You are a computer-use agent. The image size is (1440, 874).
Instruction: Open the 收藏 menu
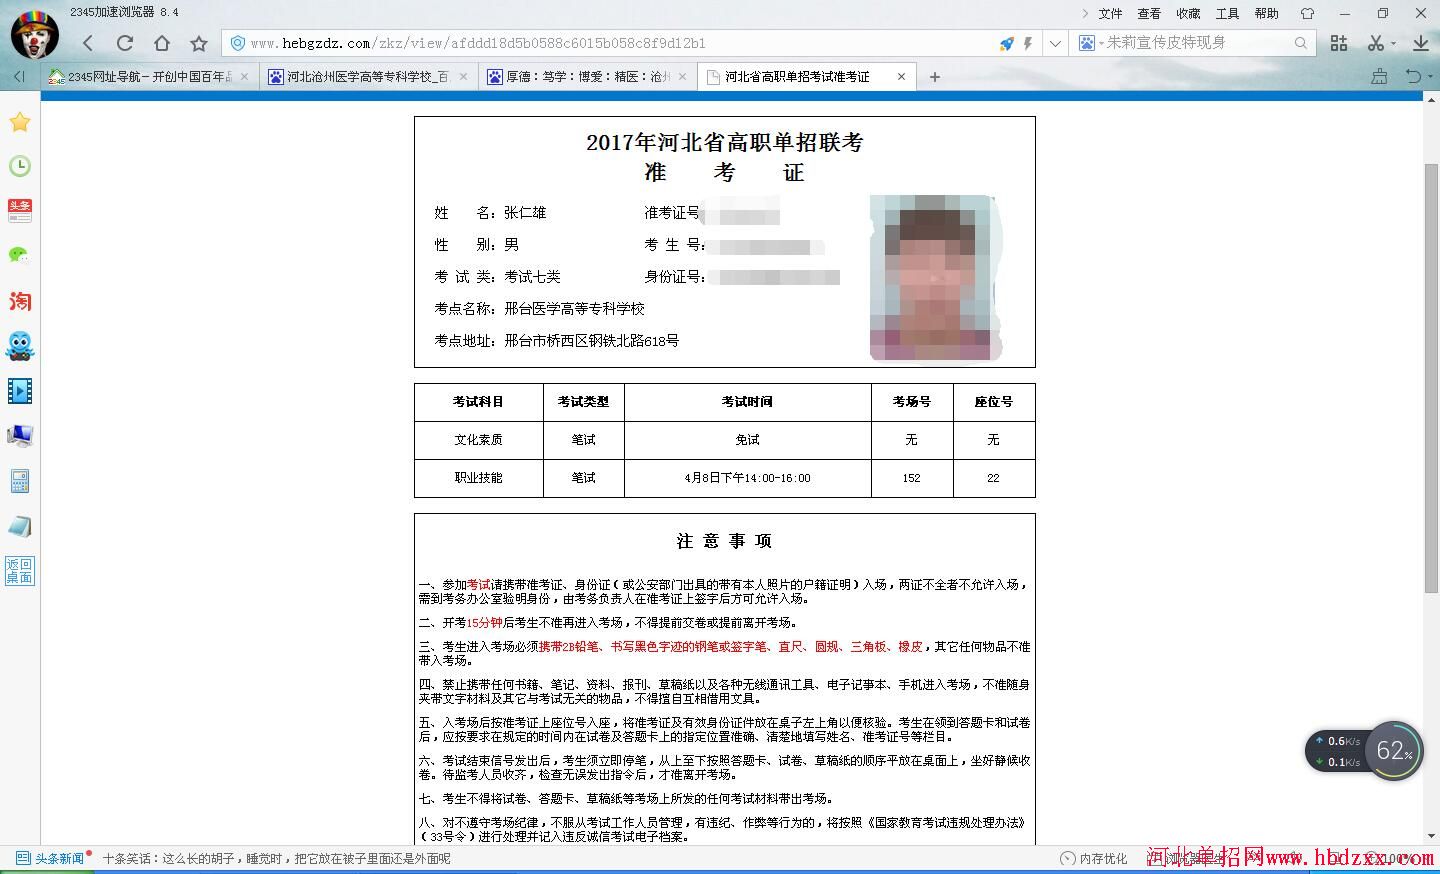click(1188, 13)
